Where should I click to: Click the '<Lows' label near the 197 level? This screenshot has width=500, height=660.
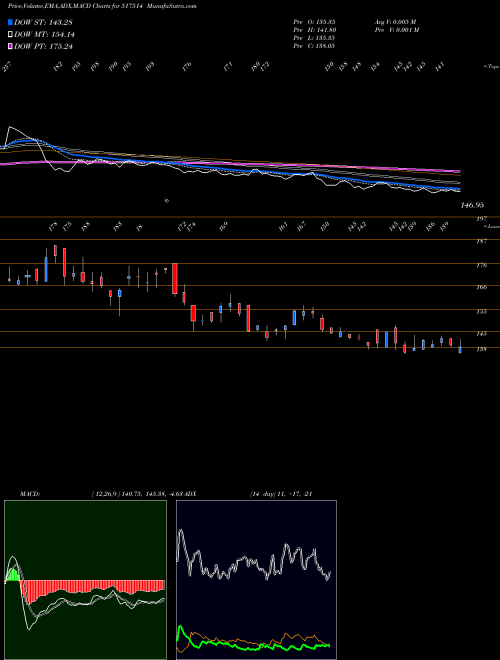(x=491, y=226)
